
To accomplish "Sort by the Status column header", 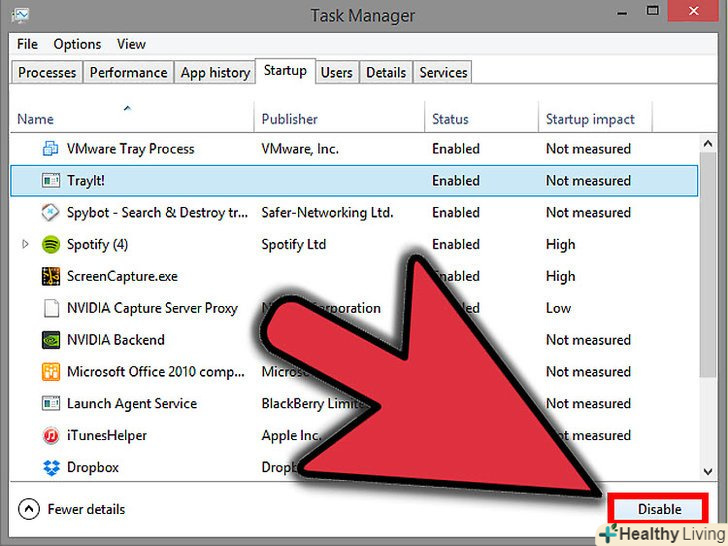I will click(450, 119).
